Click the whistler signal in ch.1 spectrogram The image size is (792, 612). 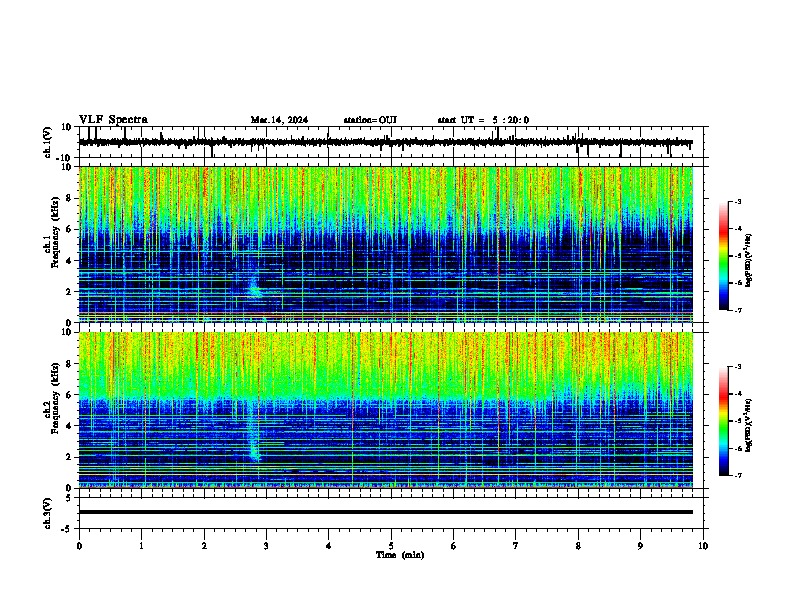click(x=255, y=288)
